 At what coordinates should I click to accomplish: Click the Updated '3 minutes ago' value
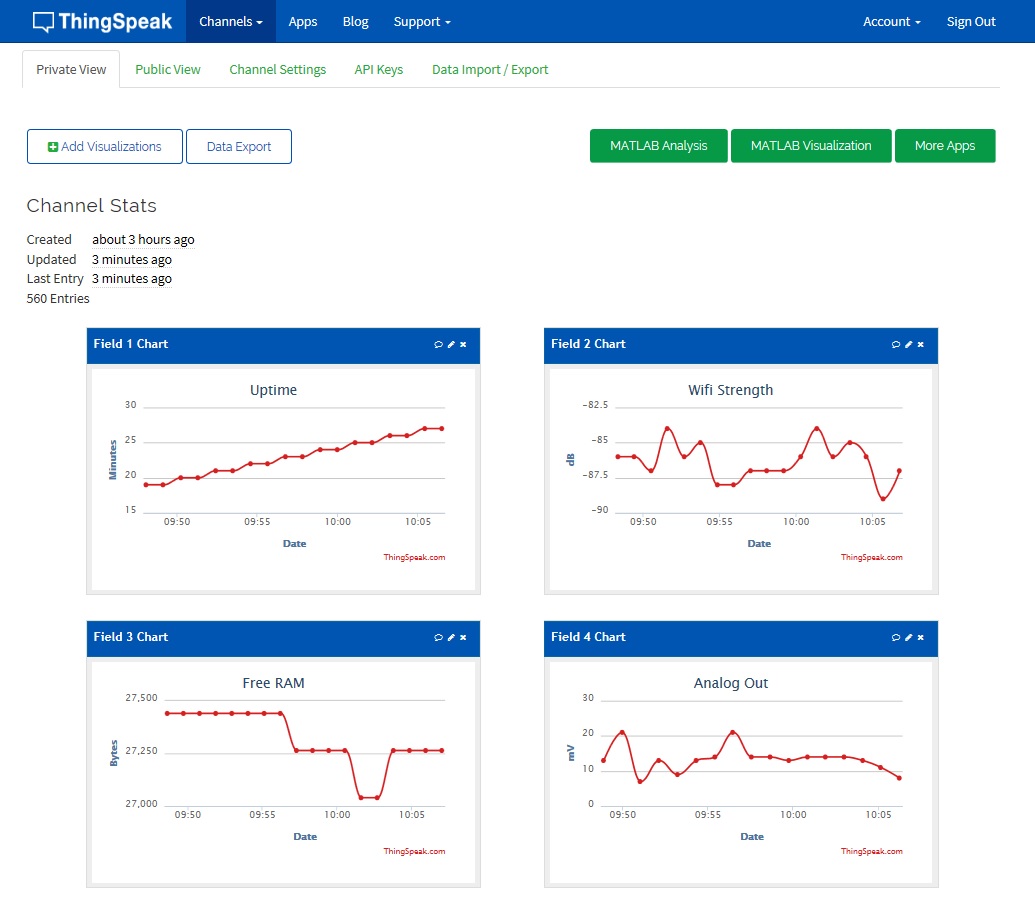pyautogui.click(x=131, y=259)
